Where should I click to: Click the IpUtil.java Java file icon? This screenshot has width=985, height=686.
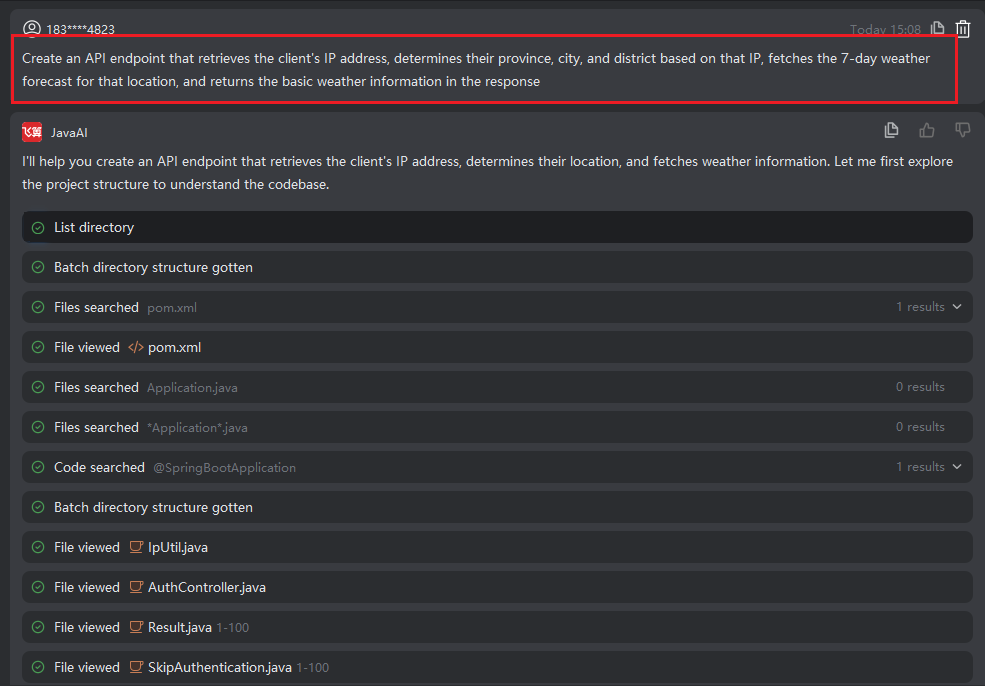pyautogui.click(x=136, y=547)
